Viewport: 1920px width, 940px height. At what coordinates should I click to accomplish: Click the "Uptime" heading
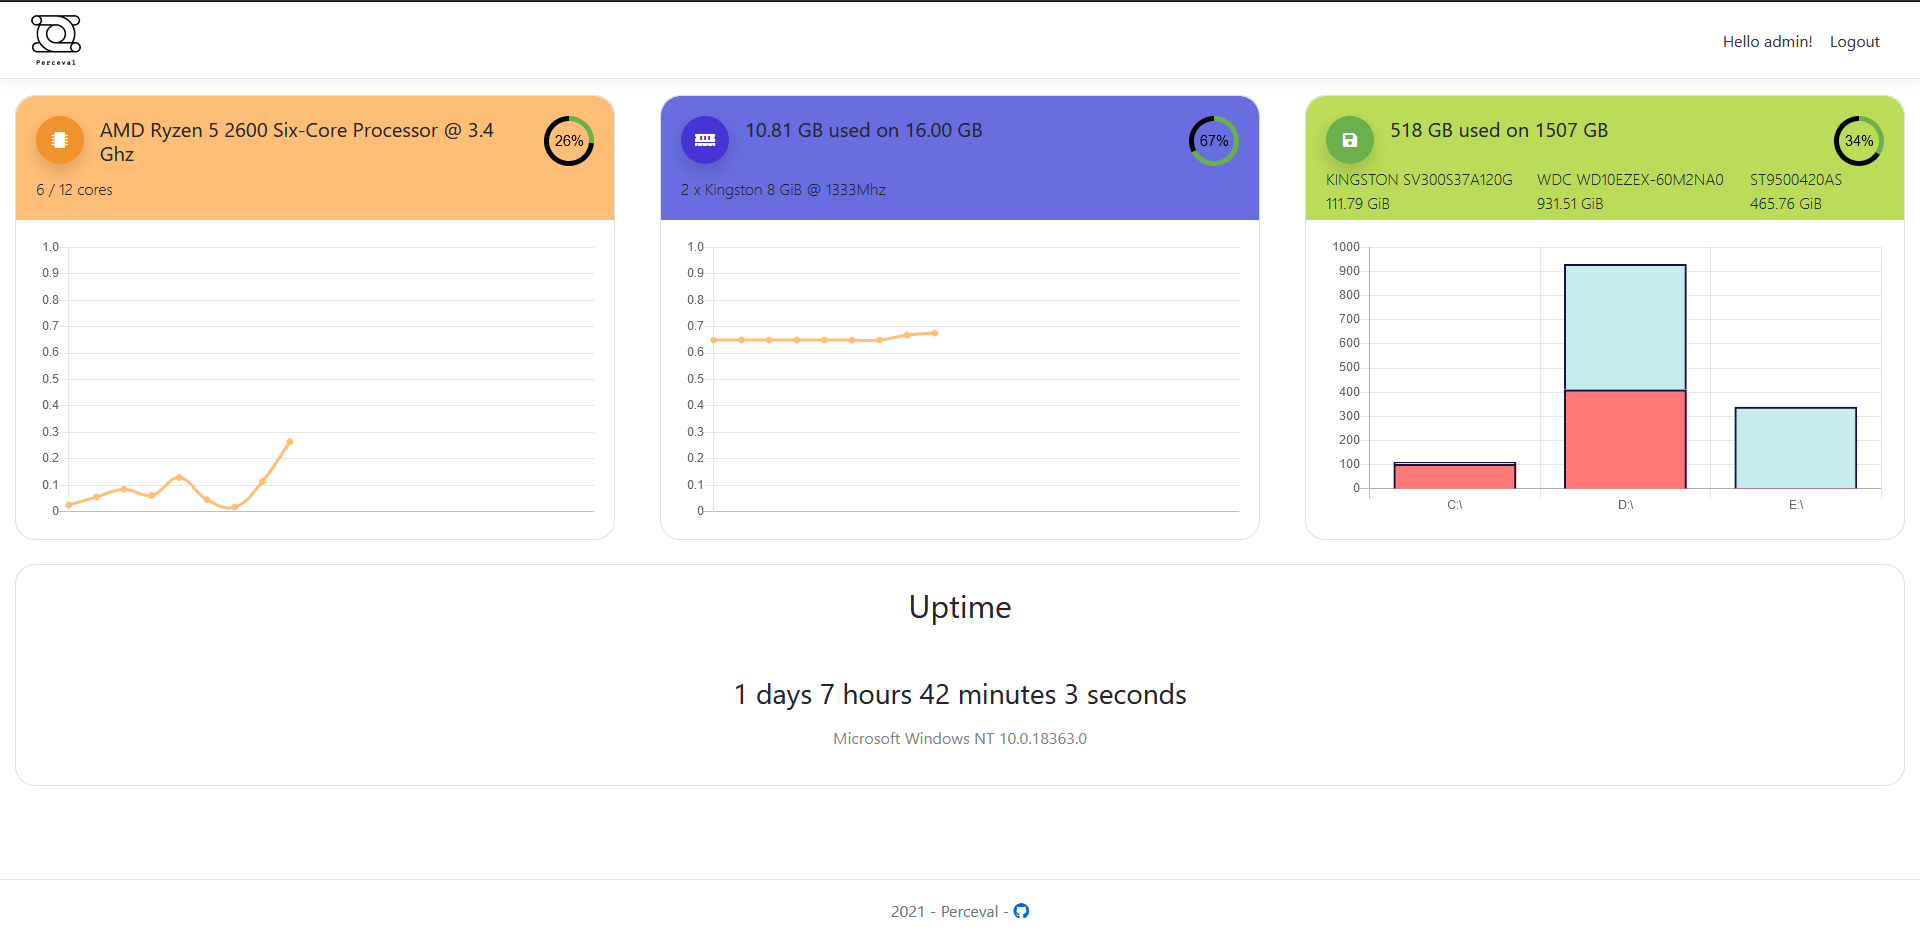960,608
